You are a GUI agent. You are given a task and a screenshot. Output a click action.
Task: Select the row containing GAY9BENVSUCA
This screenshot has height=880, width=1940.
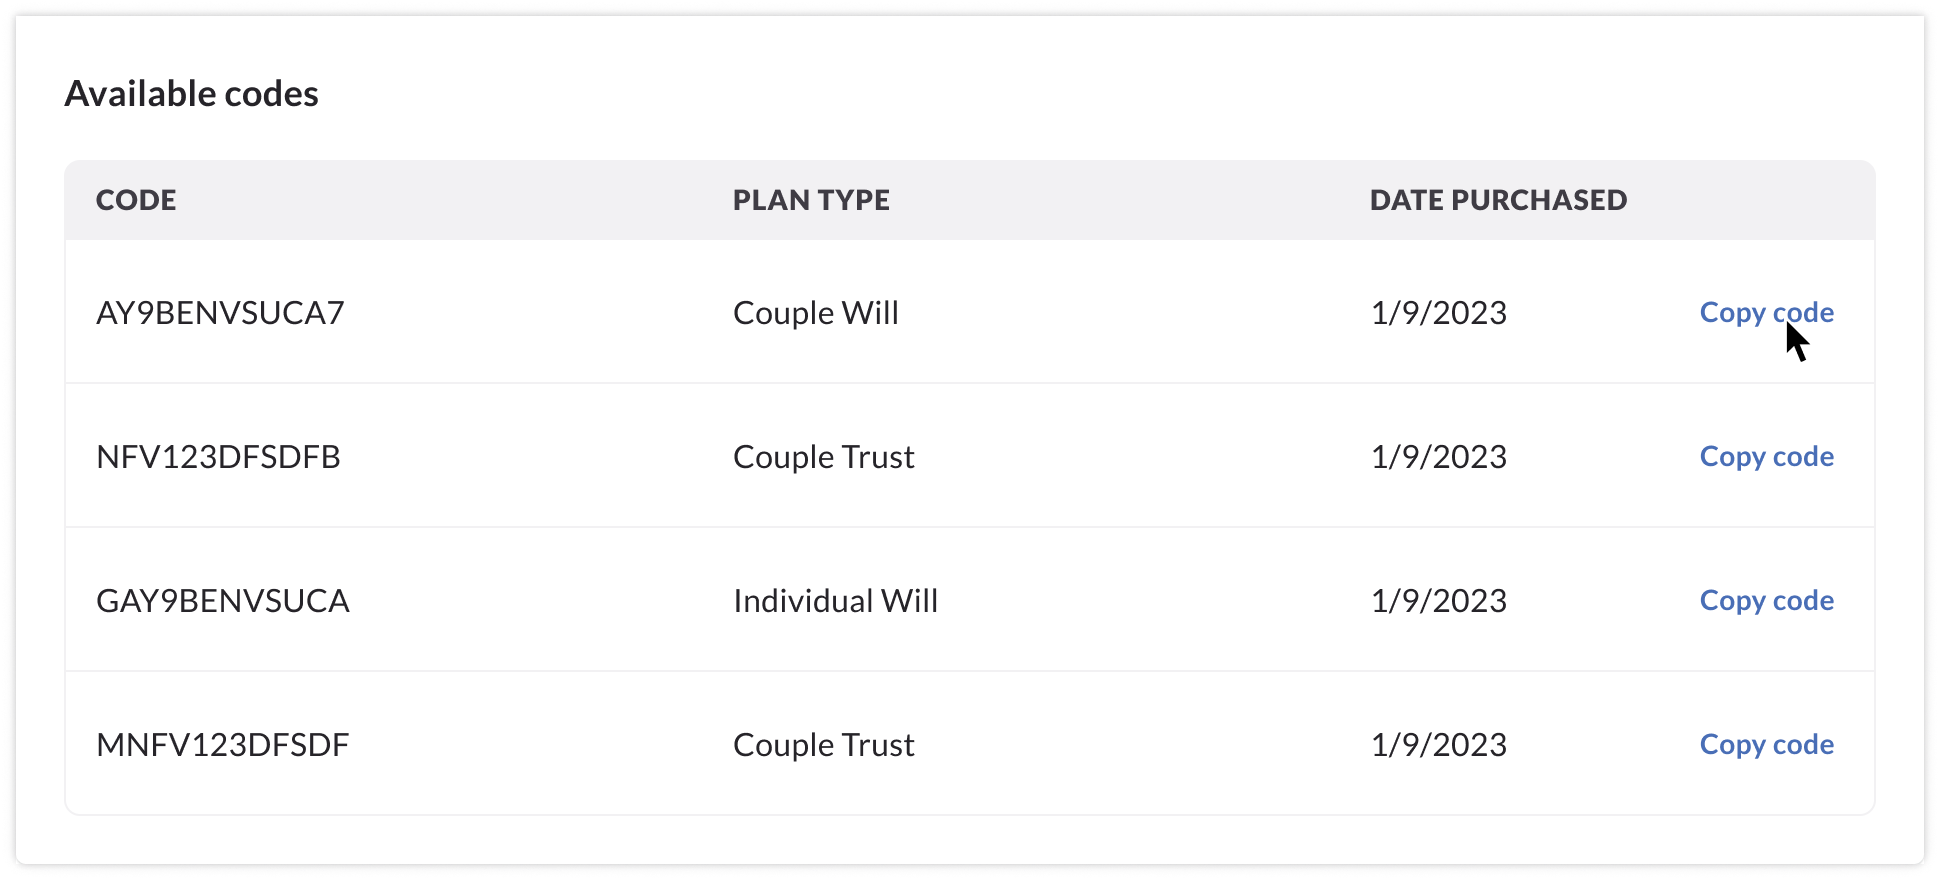(970, 600)
